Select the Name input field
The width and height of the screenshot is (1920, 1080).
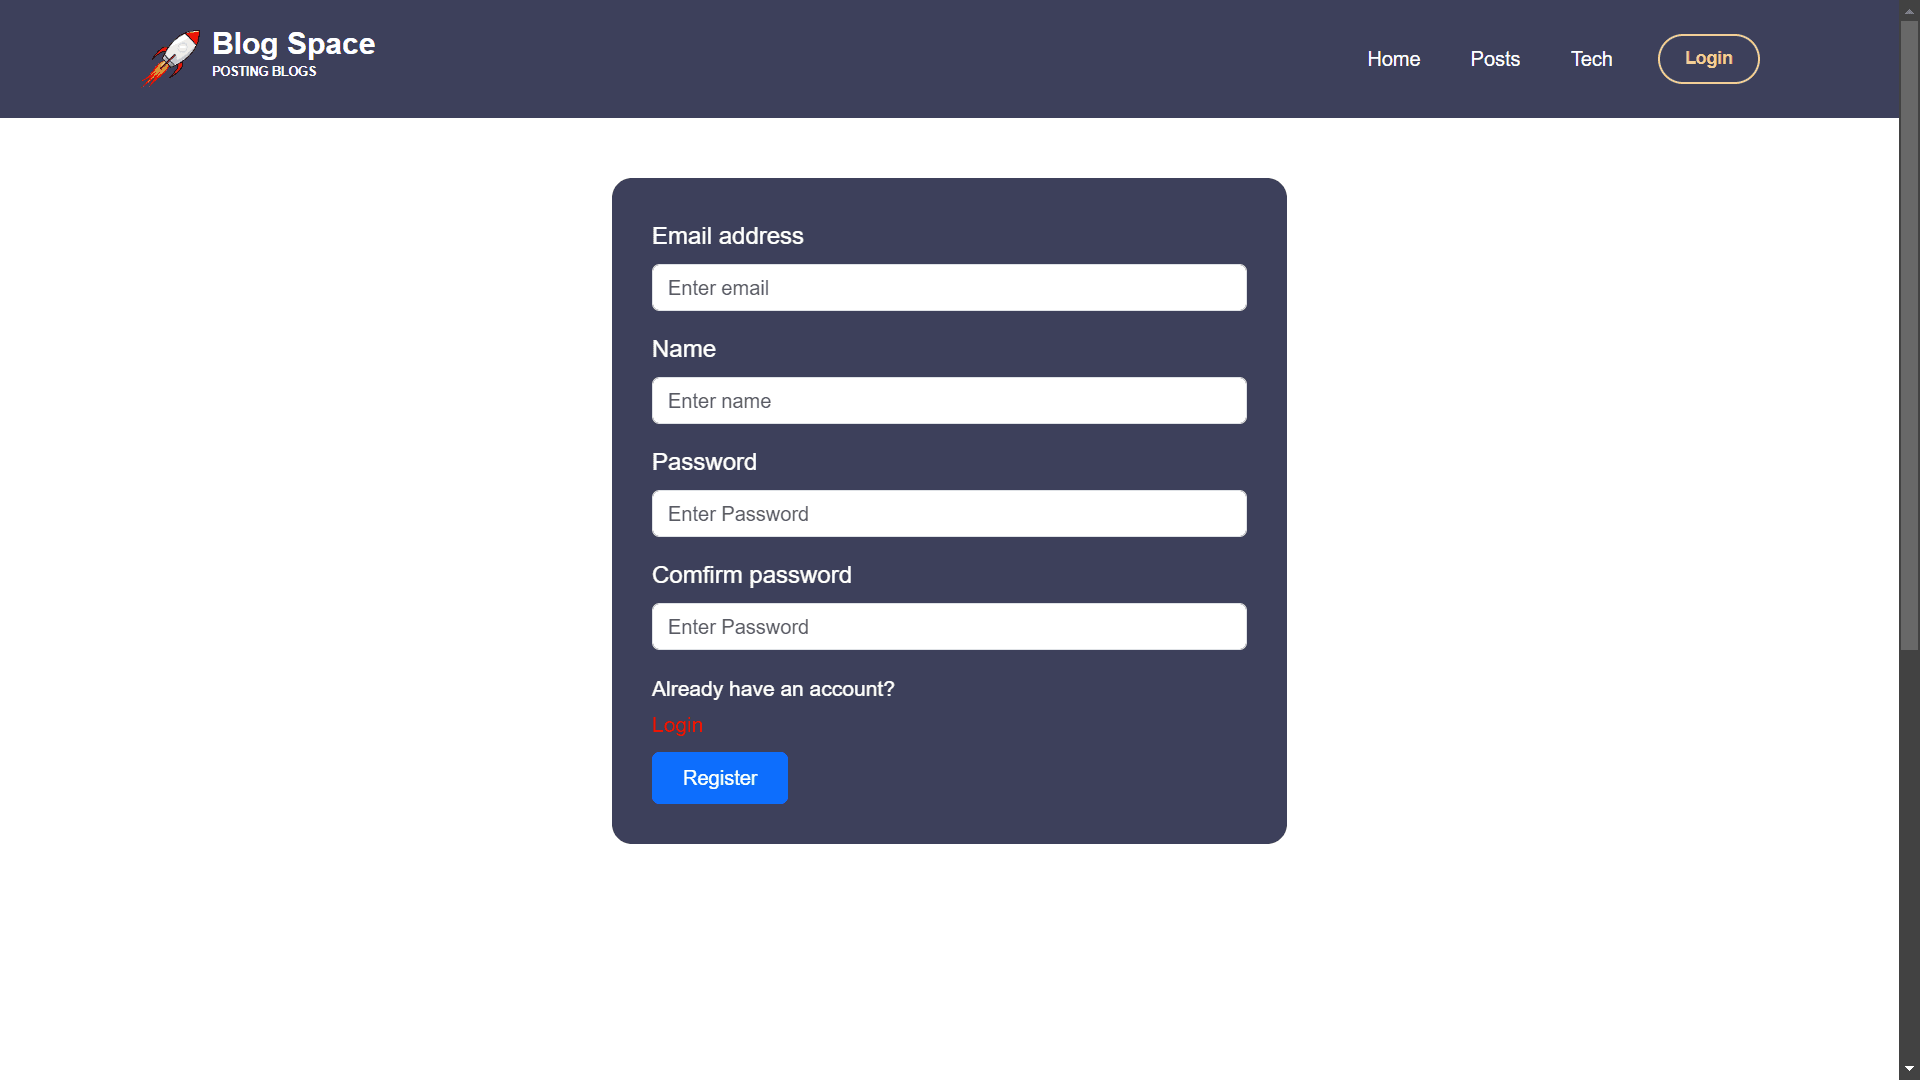tap(948, 400)
